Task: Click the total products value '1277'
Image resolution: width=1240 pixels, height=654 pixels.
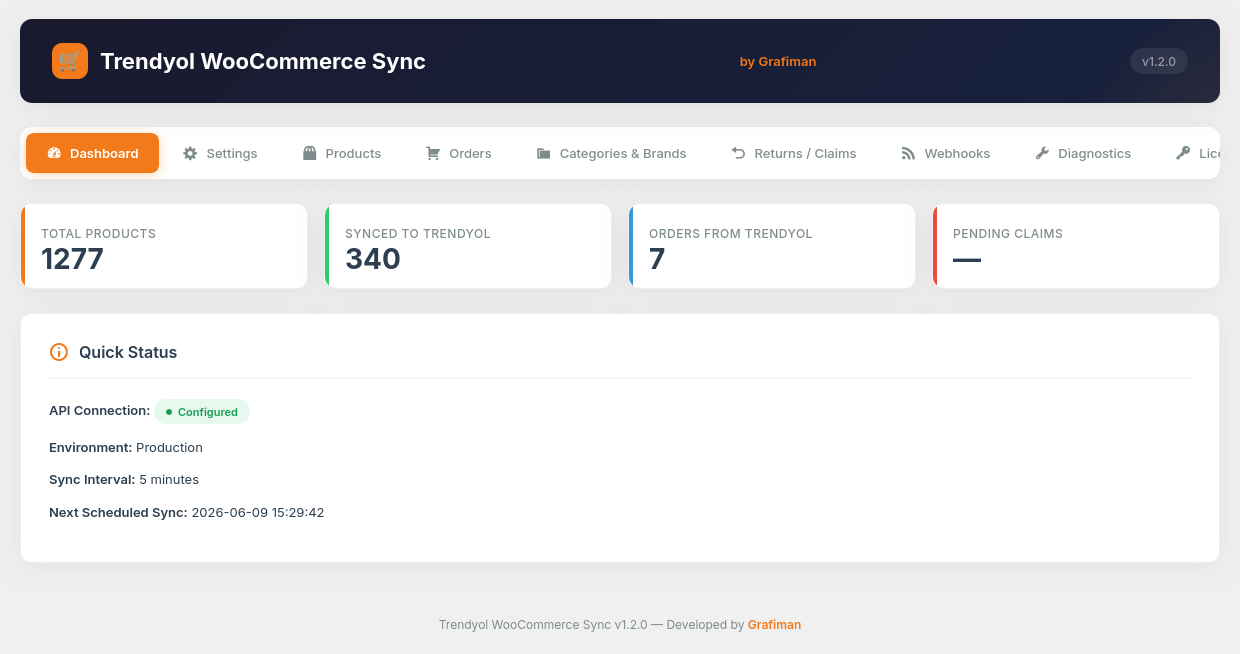Action: point(72,259)
